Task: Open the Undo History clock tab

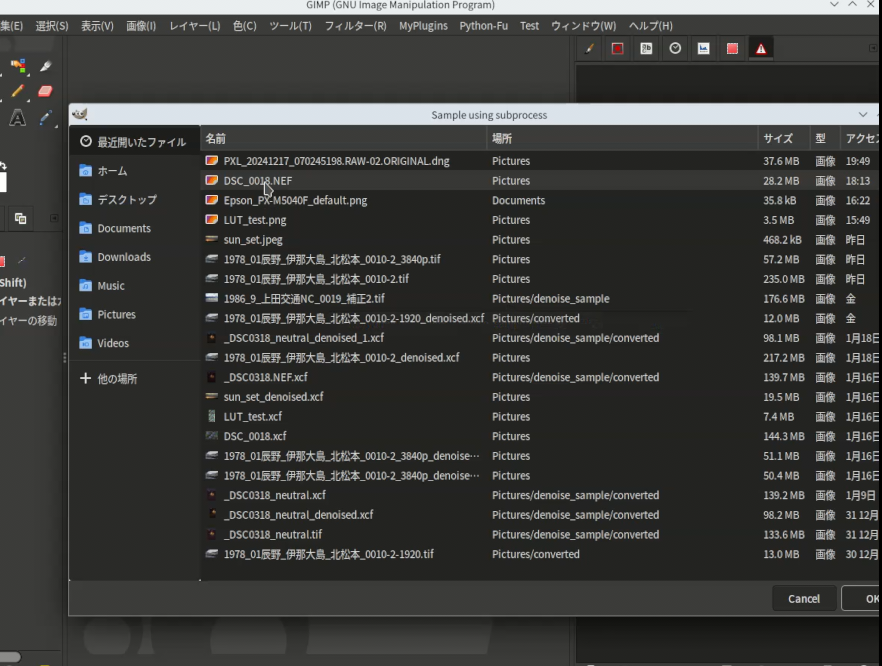Action: coord(675,49)
